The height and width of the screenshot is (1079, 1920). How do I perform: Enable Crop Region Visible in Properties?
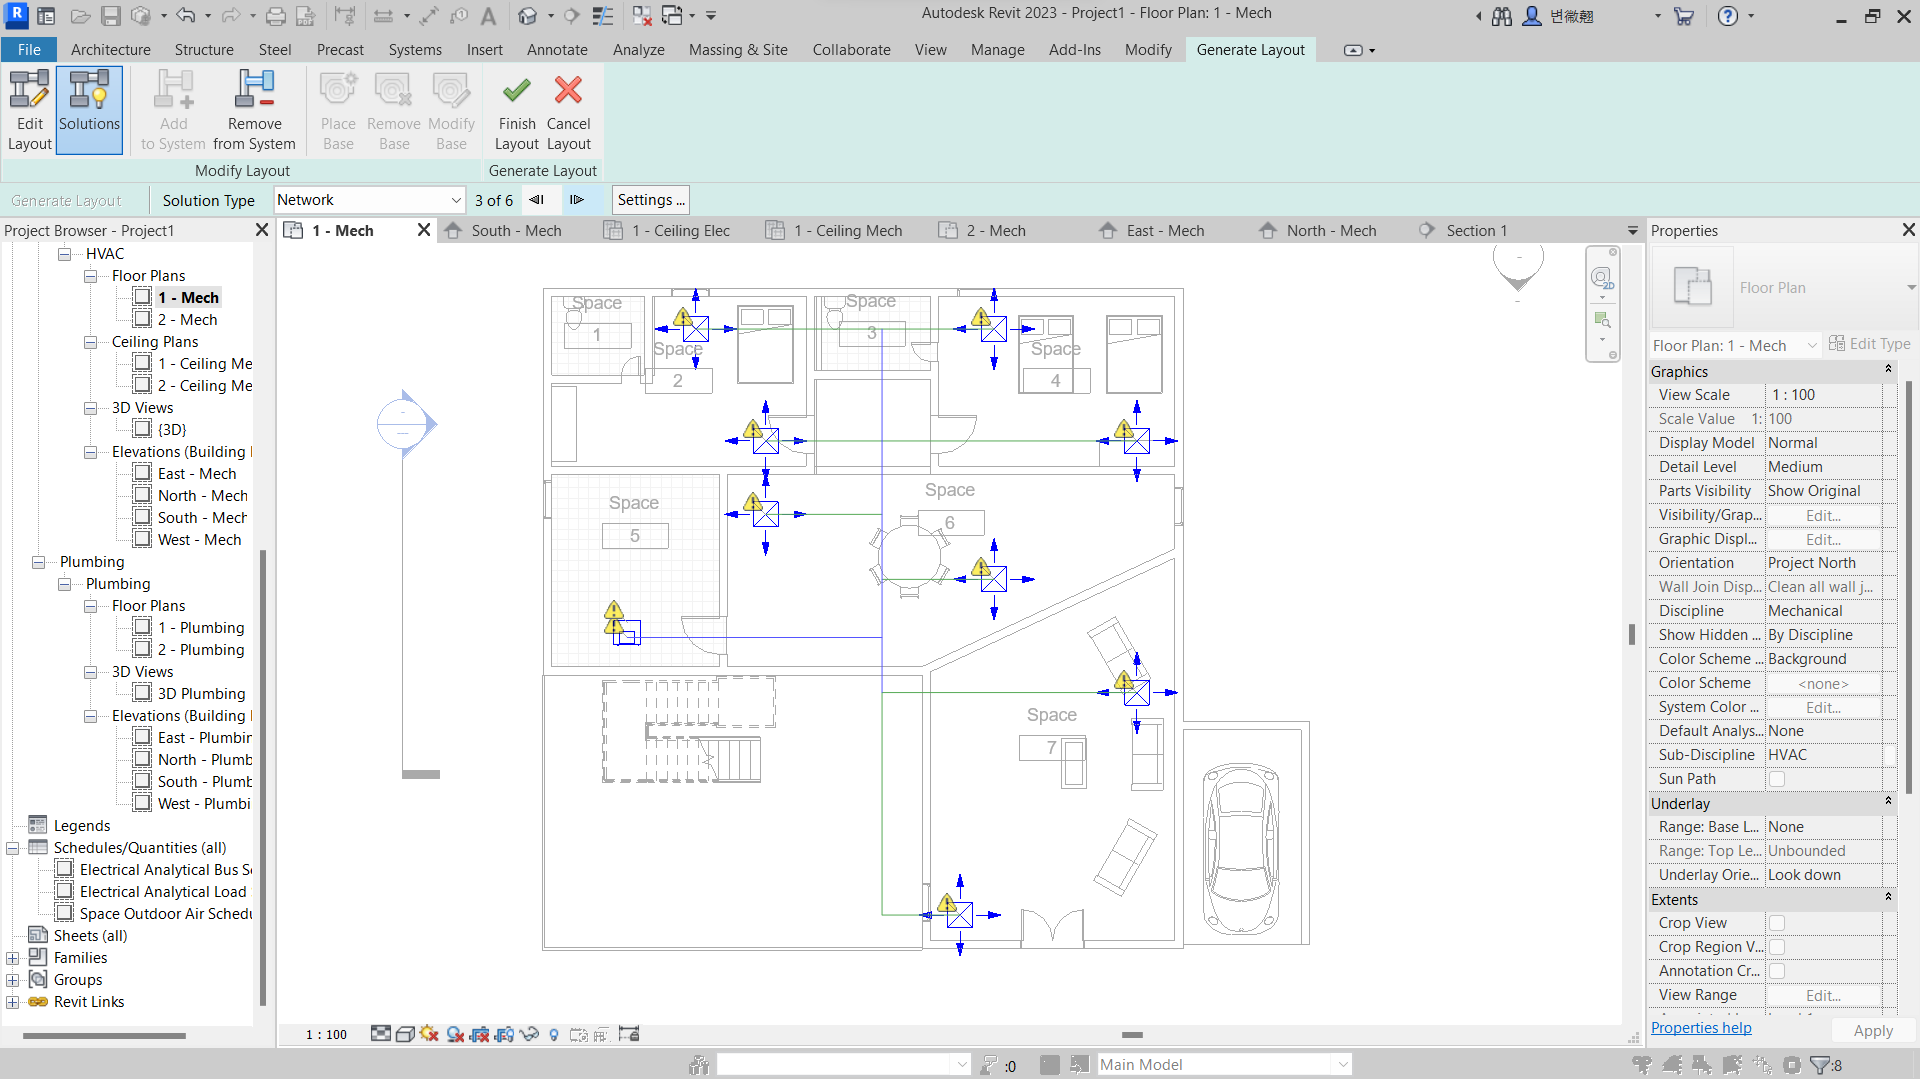tap(1777, 947)
